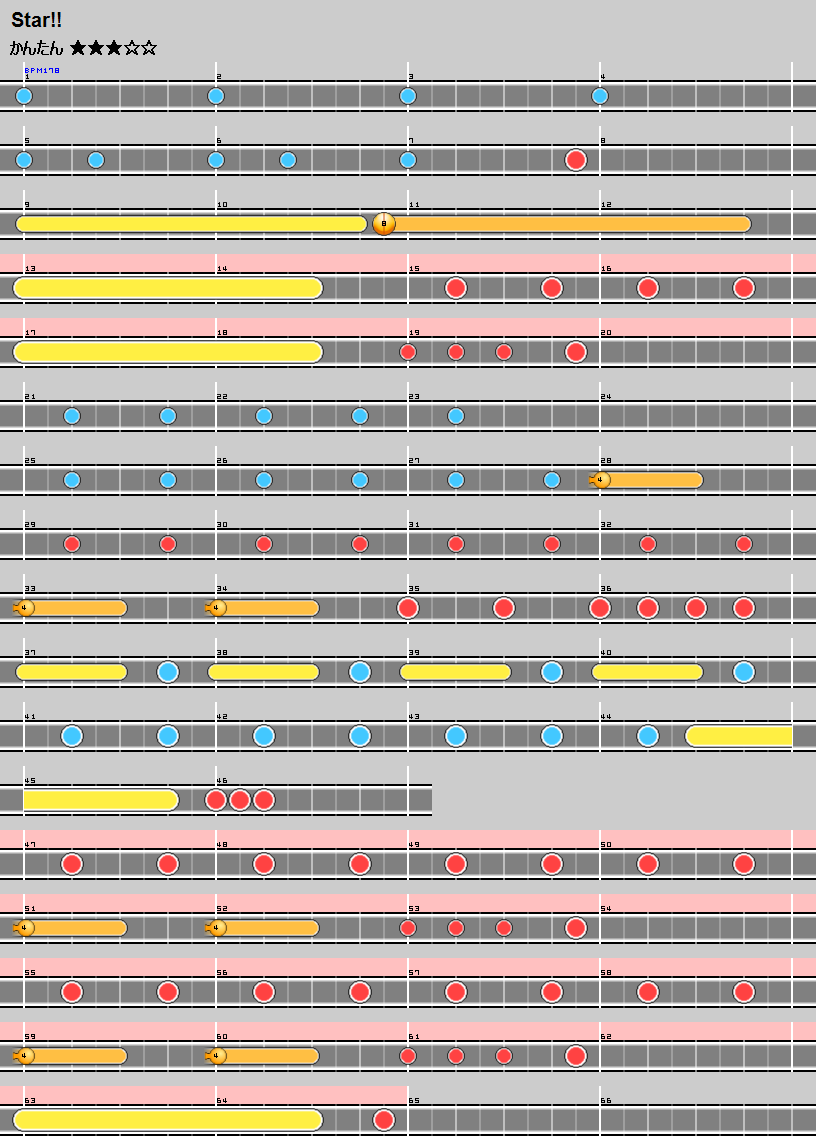Click the balloon note starting measure 33
Viewport: 816px width, 1136px height.
click(26, 608)
